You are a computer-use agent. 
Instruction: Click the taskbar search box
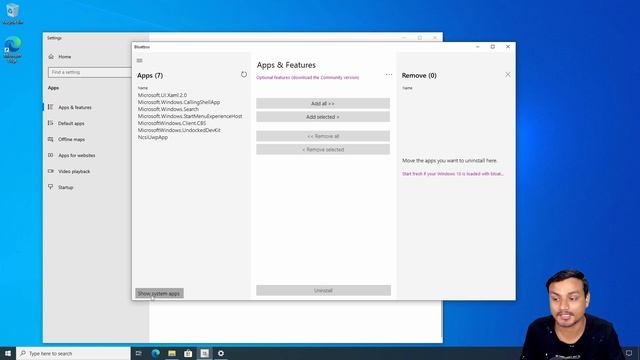(73, 353)
